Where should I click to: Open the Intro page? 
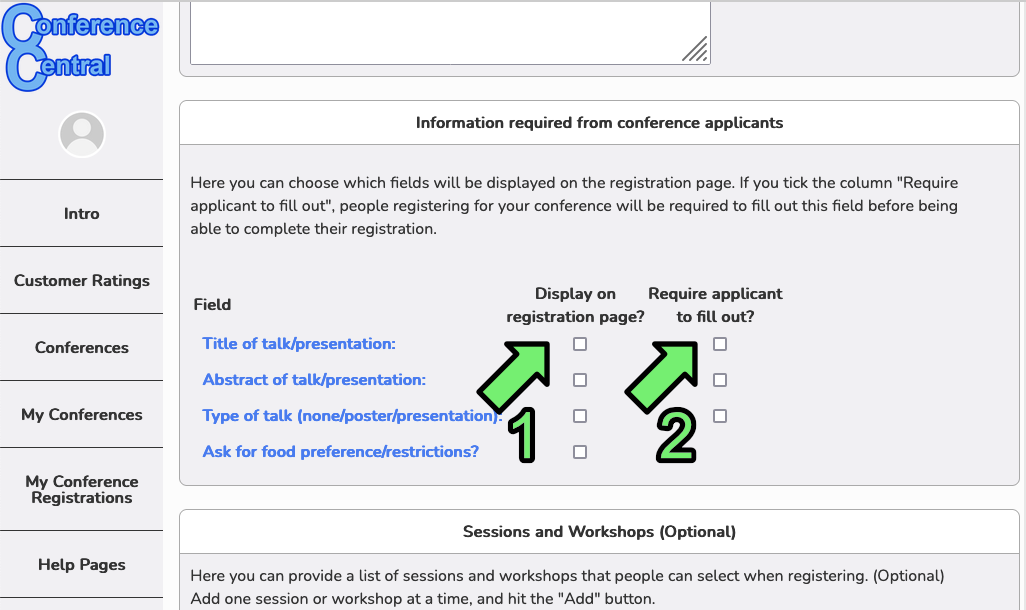point(81,213)
